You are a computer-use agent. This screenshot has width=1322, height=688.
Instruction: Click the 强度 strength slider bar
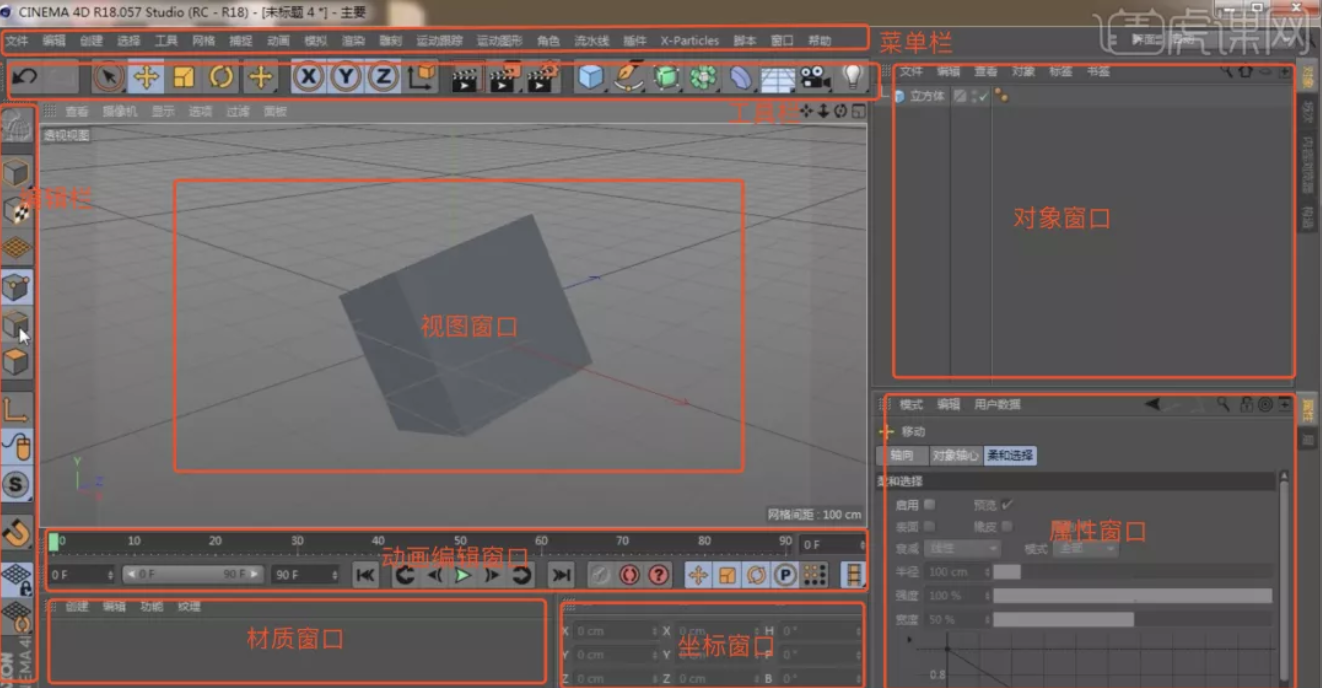pos(1131,596)
